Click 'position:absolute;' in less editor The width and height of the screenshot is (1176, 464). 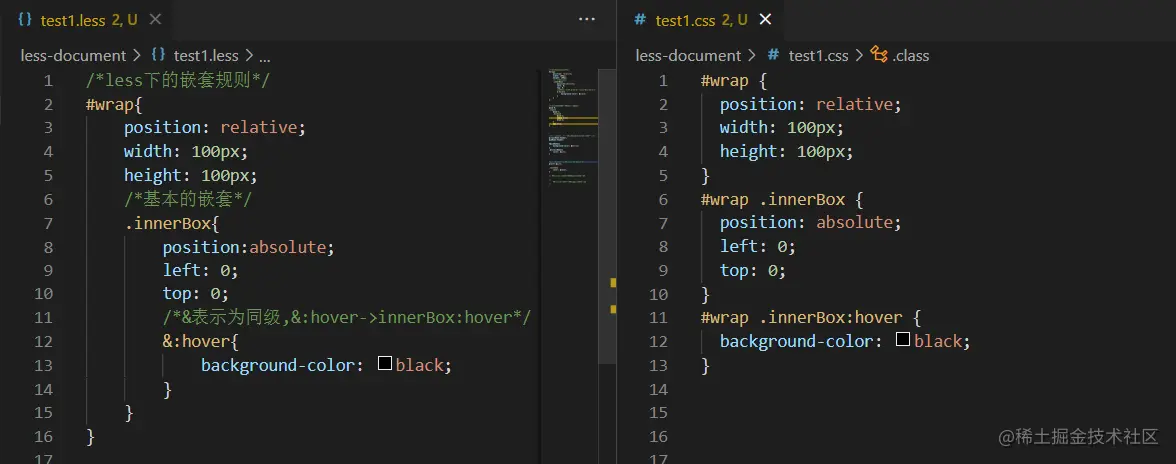pos(249,247)
